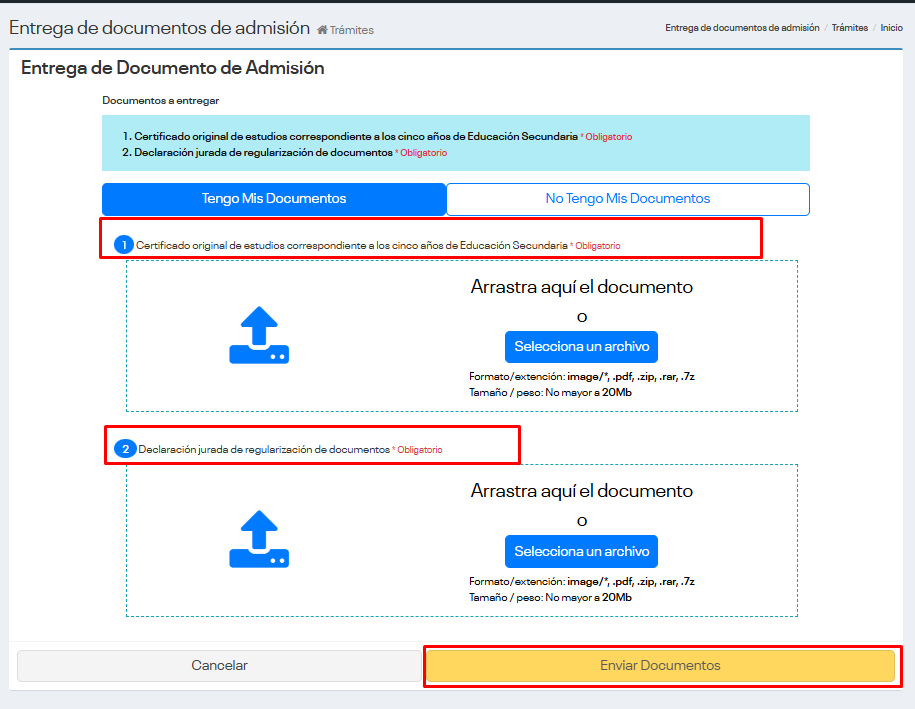Click the upload tray icon for the Certificado document
Image resolution: width=915 pixels, height=709 pixels.
(259, 336)
